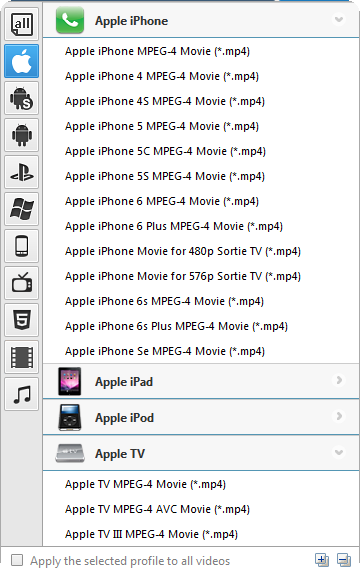The image size is (360, 574).
Task: Select Apple iPhone 6 Plus MPEG-4 Movie
Action: pyautogui.click(x=174, y=226)
